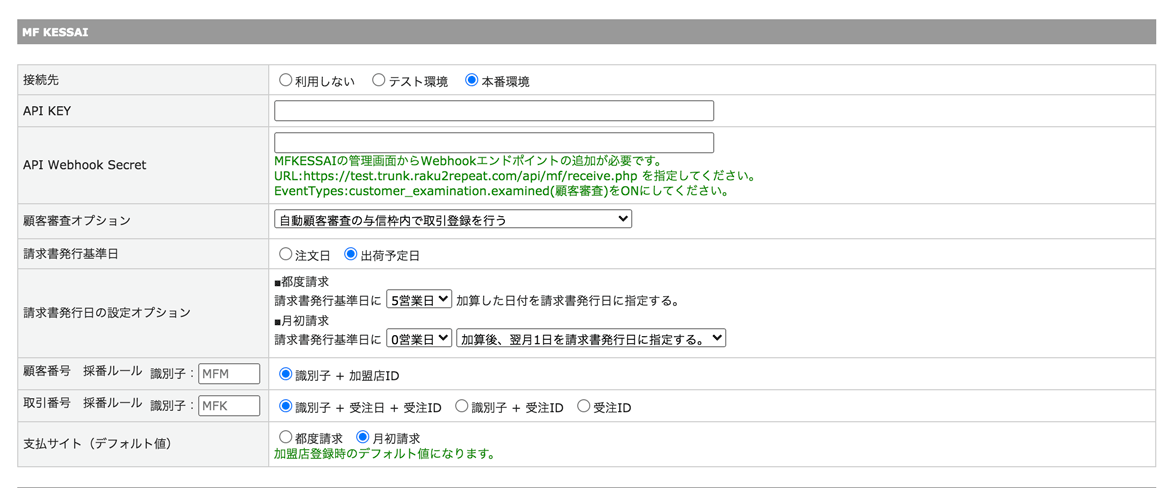Click the EventTypes customer_examination.examined note

click(x=502, y=191)
